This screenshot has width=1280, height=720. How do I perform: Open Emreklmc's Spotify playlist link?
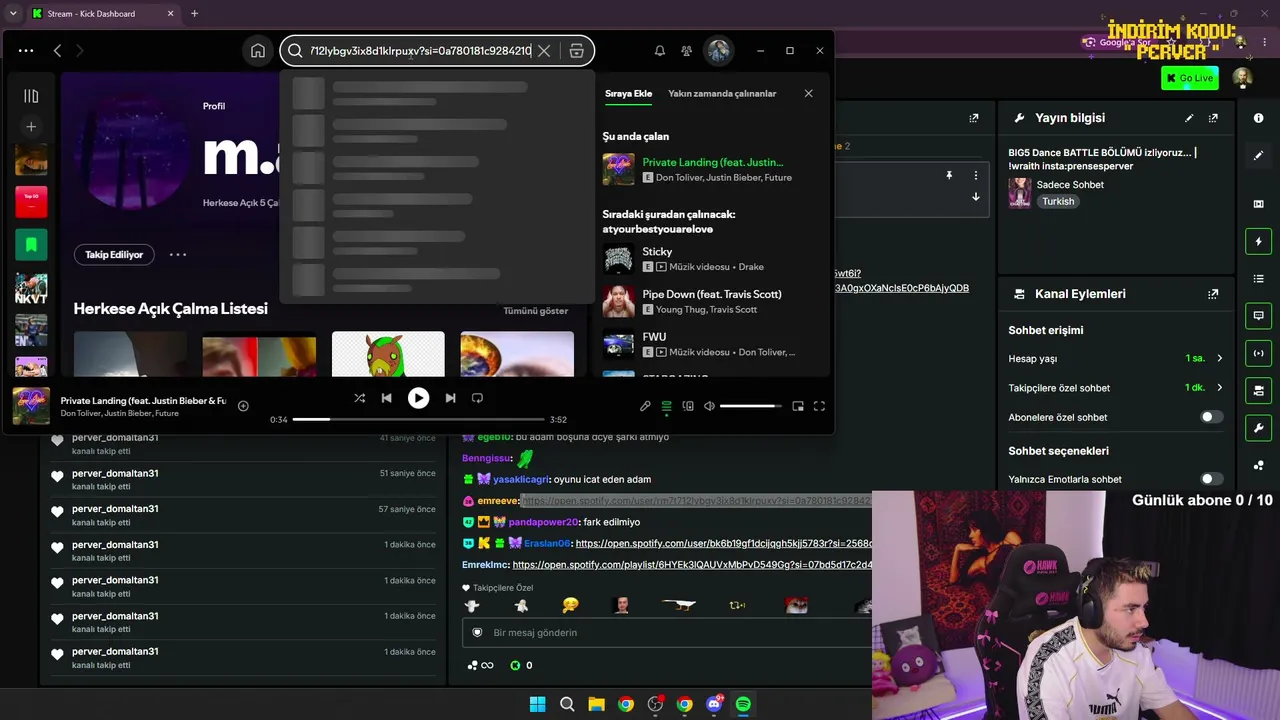[692, 565]
